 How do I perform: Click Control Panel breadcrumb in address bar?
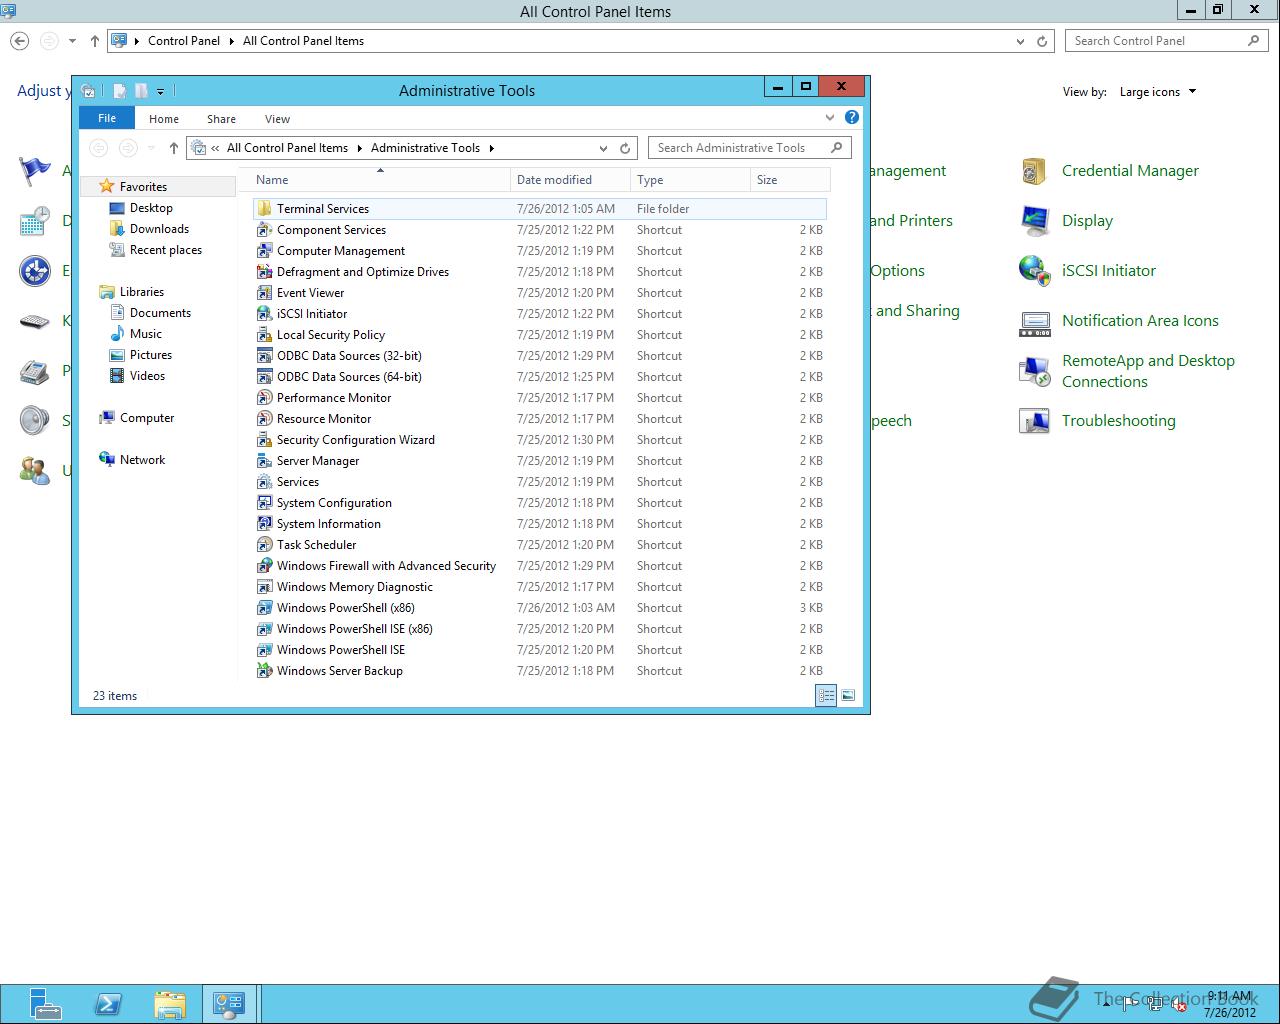pos(184,41)
